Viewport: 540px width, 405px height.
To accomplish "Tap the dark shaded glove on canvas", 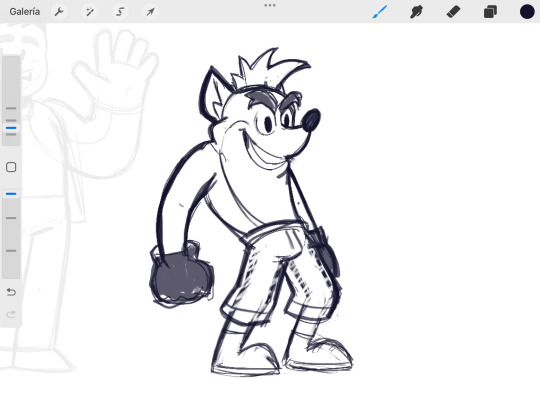I will [x=181, y=276].
